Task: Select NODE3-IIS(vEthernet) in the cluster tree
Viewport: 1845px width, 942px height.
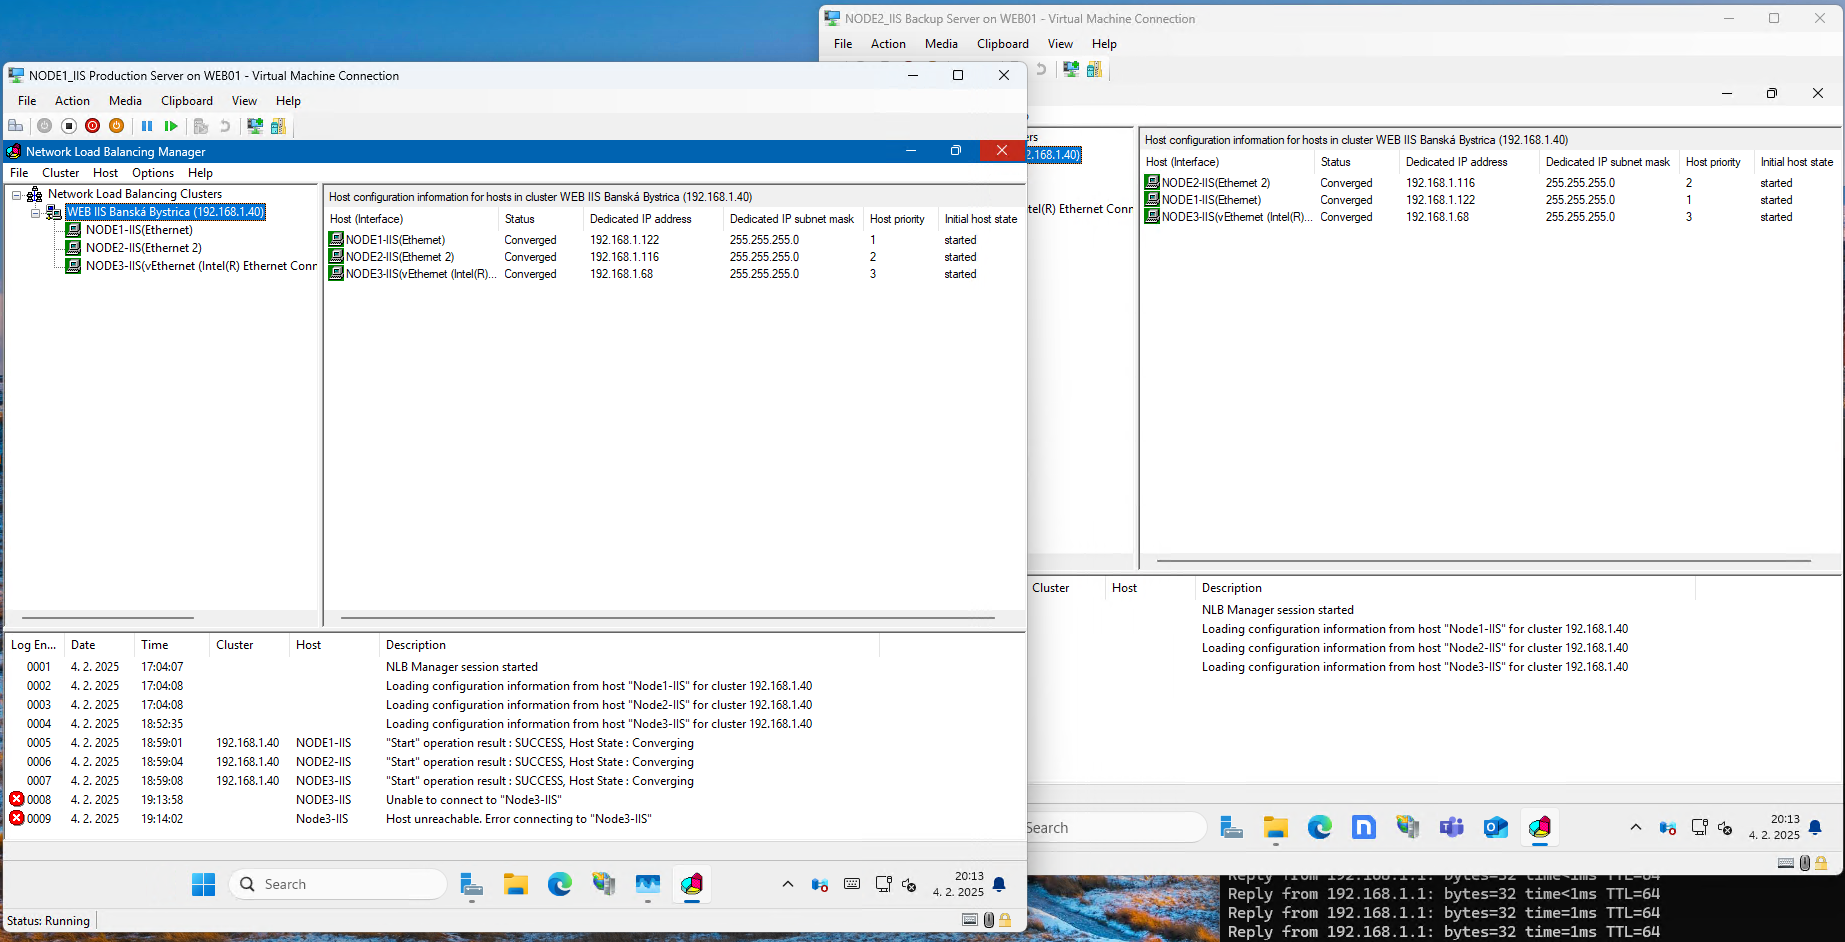Action: (201, 266)
